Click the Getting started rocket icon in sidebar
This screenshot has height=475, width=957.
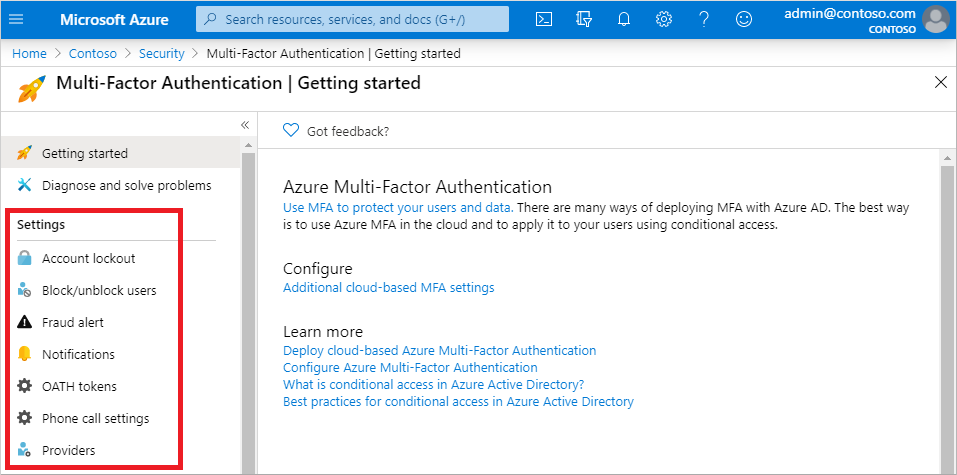(x=24, y=153)
